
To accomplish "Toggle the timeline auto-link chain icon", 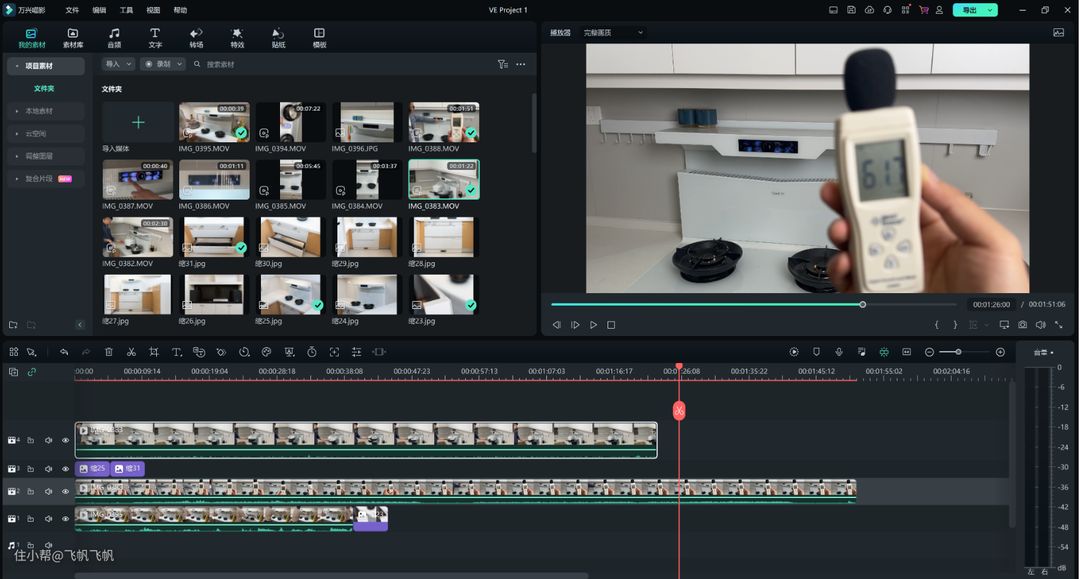I will (31, 372).
